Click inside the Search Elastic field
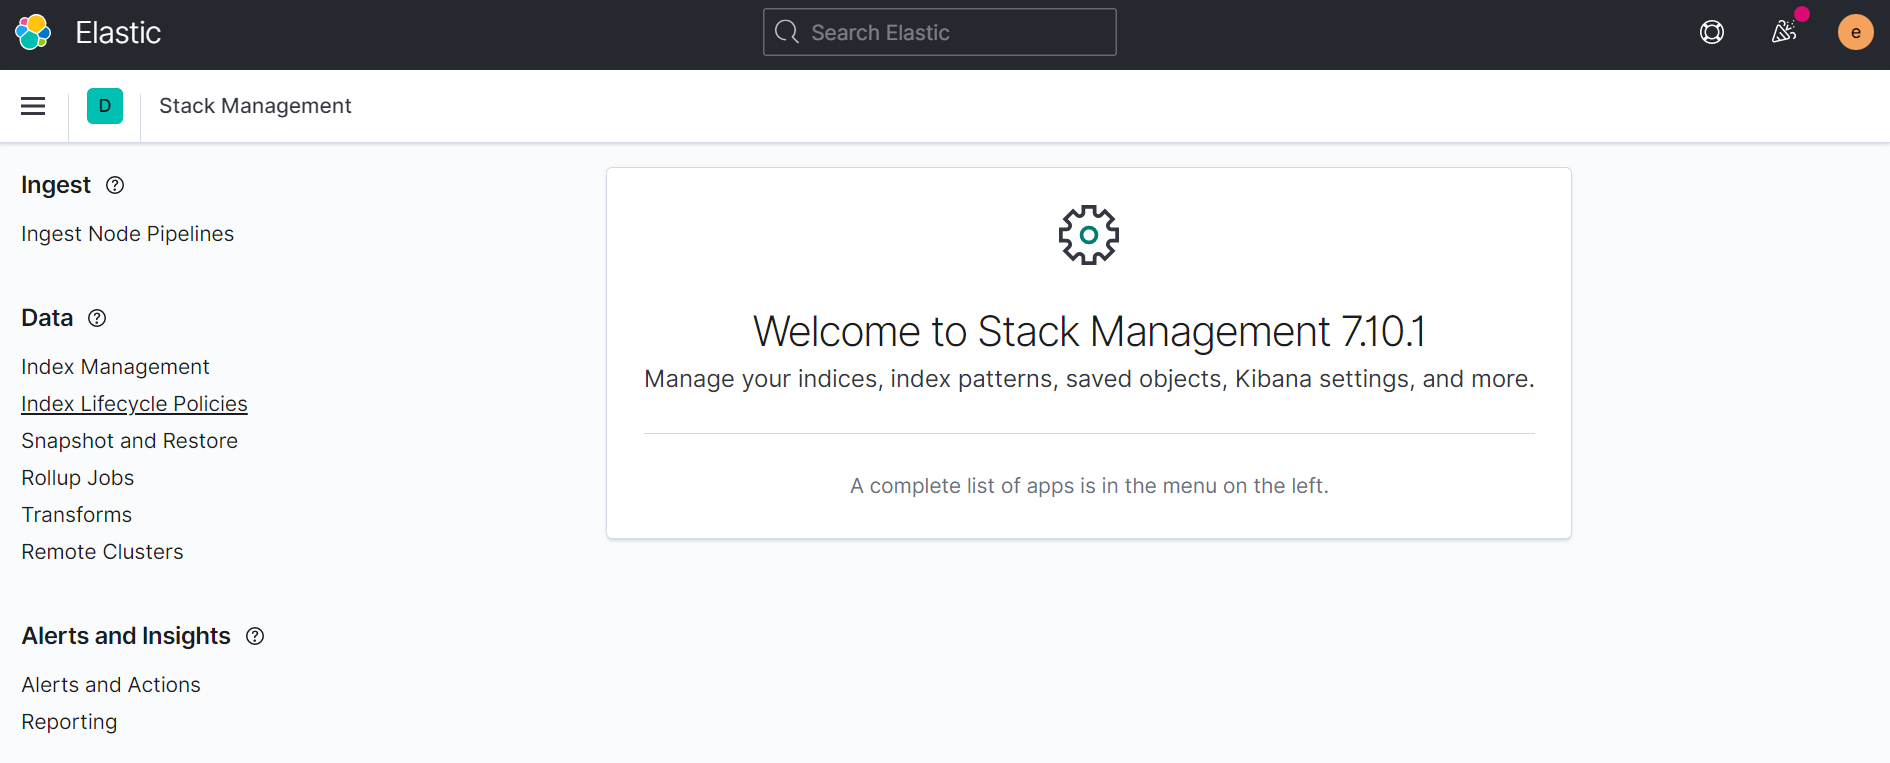The height and width of the screenshot is (763, 1890). tap(940, 33)
